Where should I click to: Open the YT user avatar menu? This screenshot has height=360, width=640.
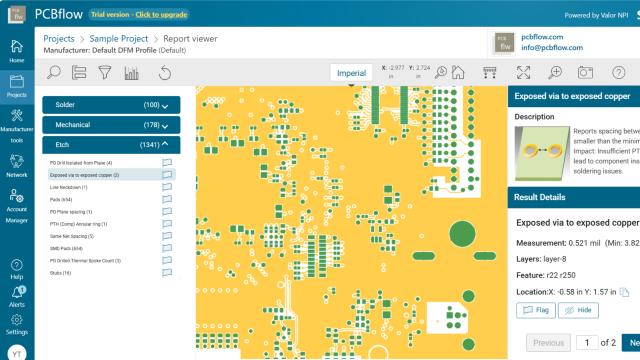(x=17, y=353)
